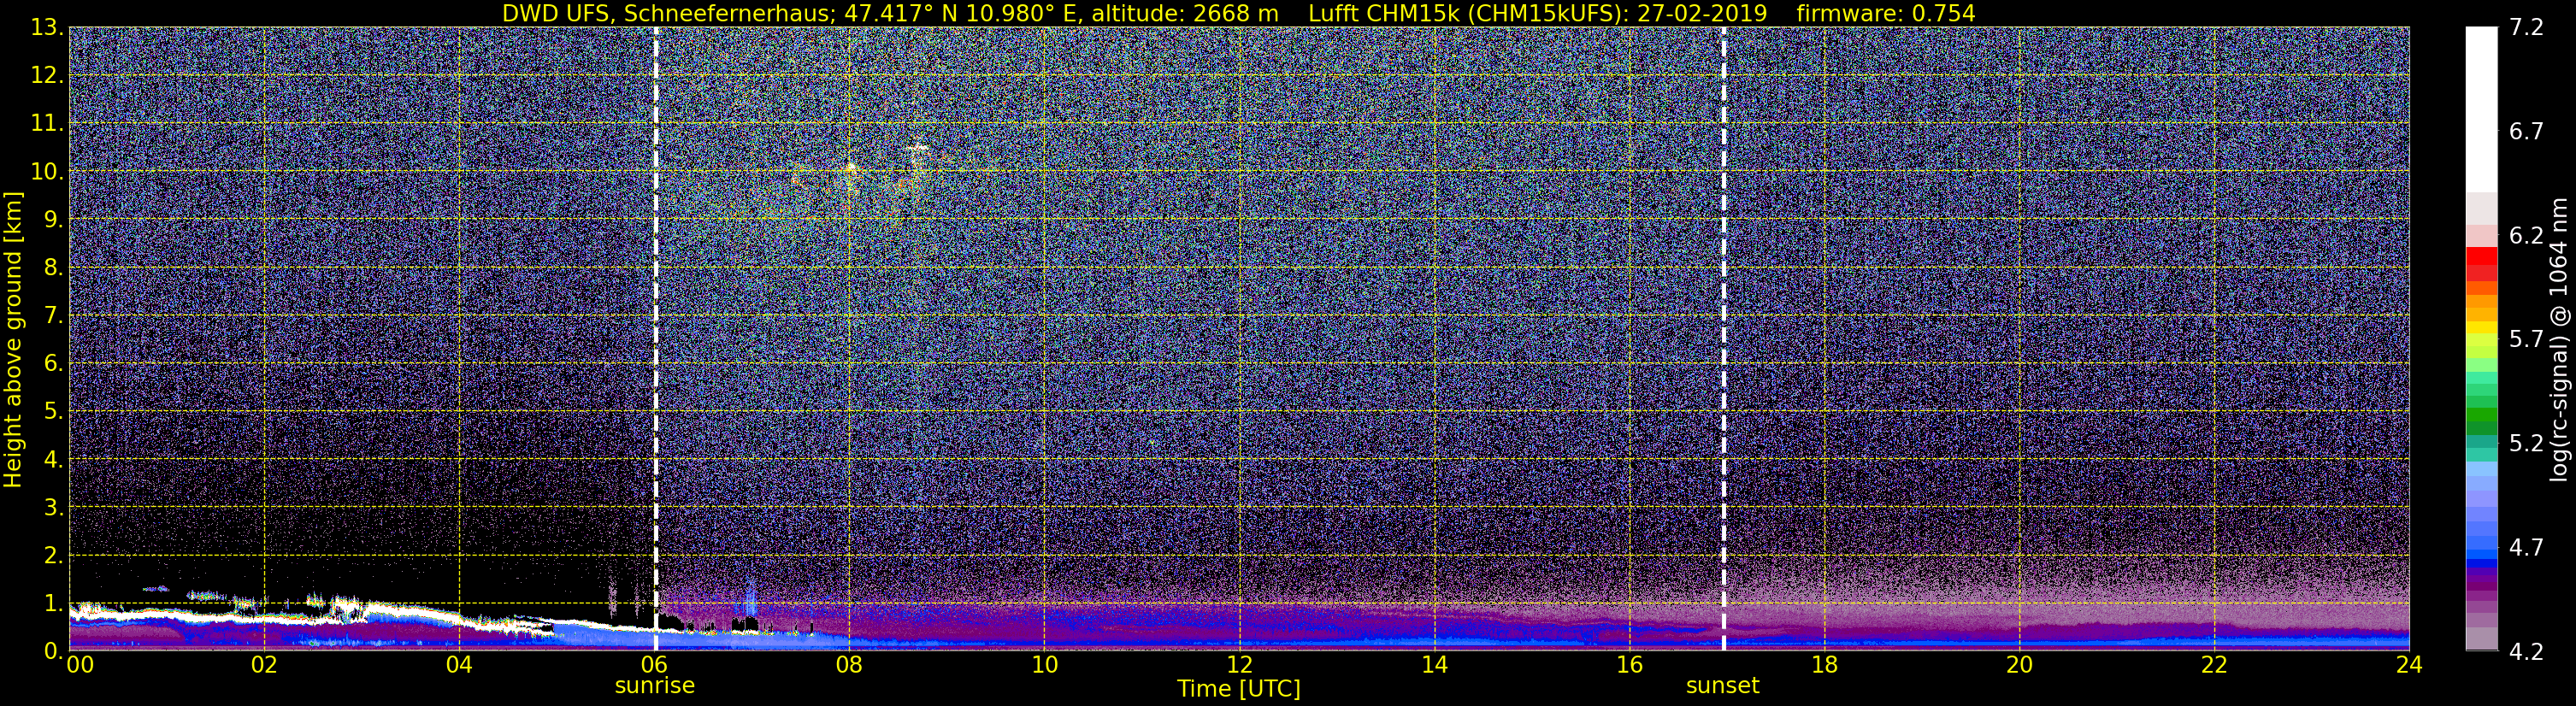Click 'altitude: 2668 m' in the title
Screen dimensions: 2576x706
tap(1185, 14)
